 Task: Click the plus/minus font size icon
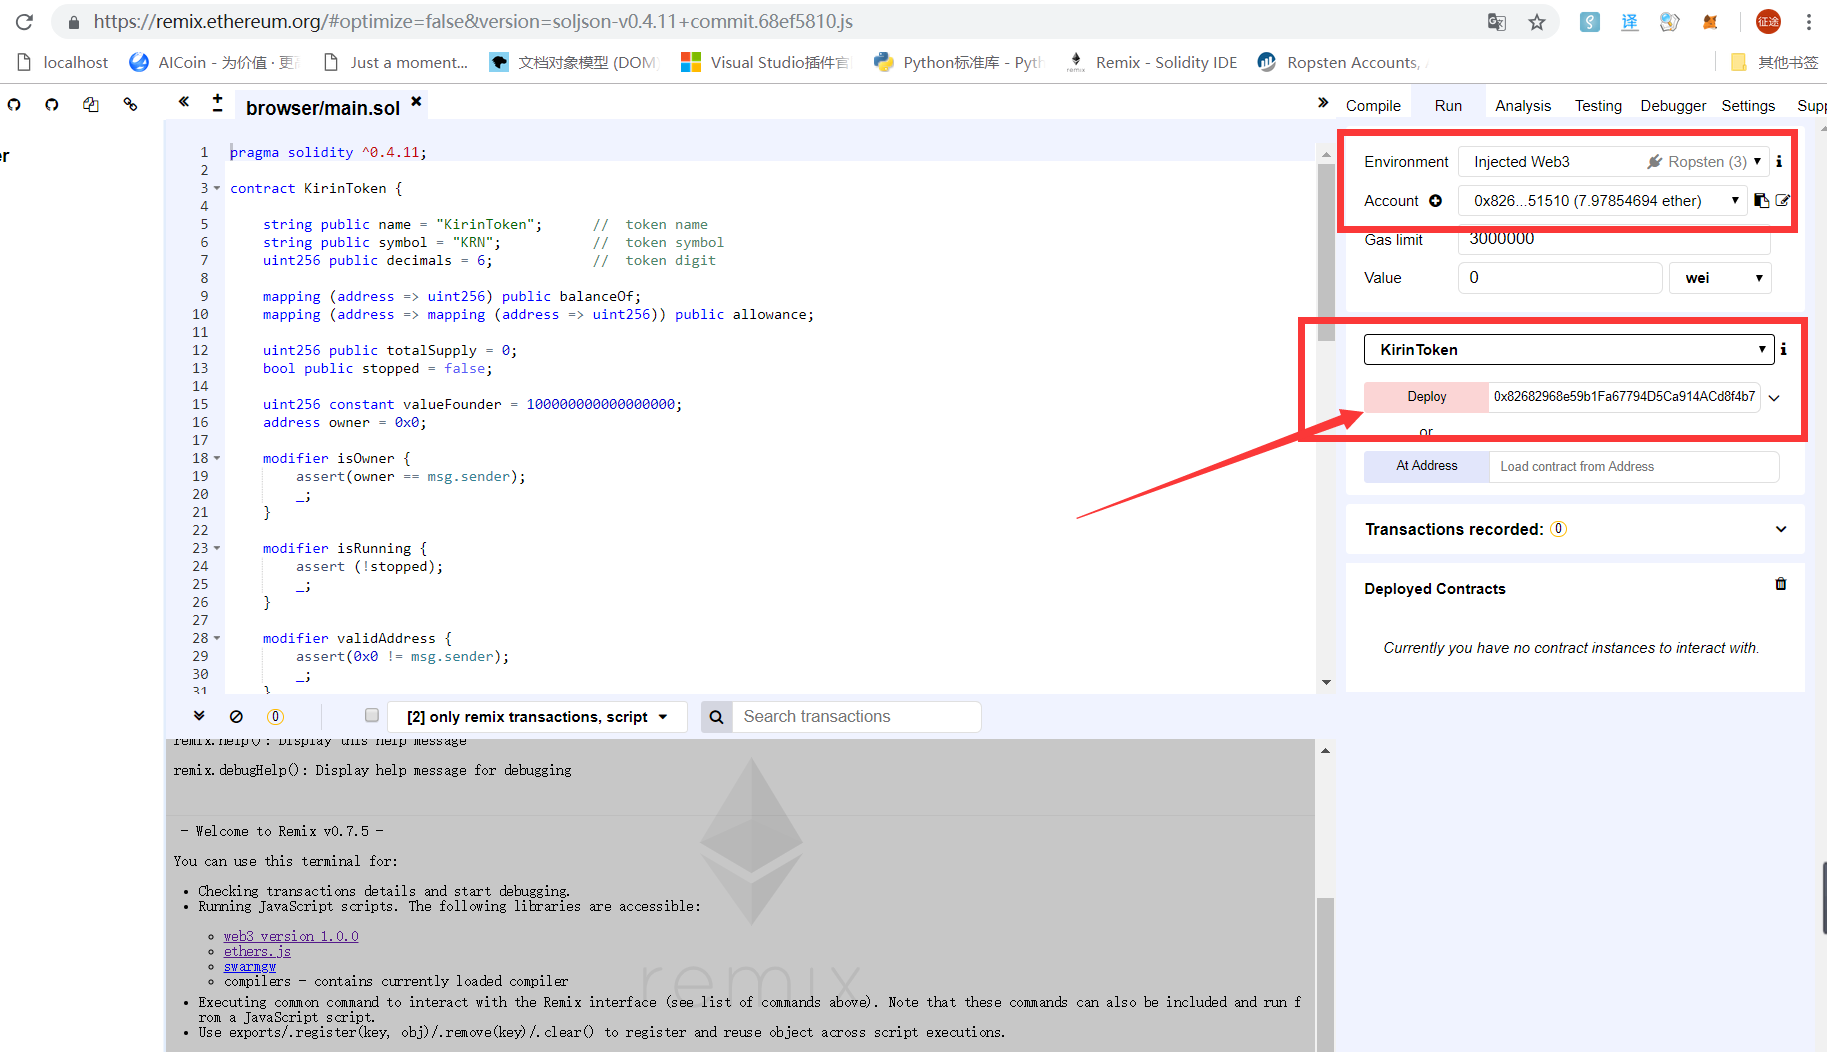[217, 102]
